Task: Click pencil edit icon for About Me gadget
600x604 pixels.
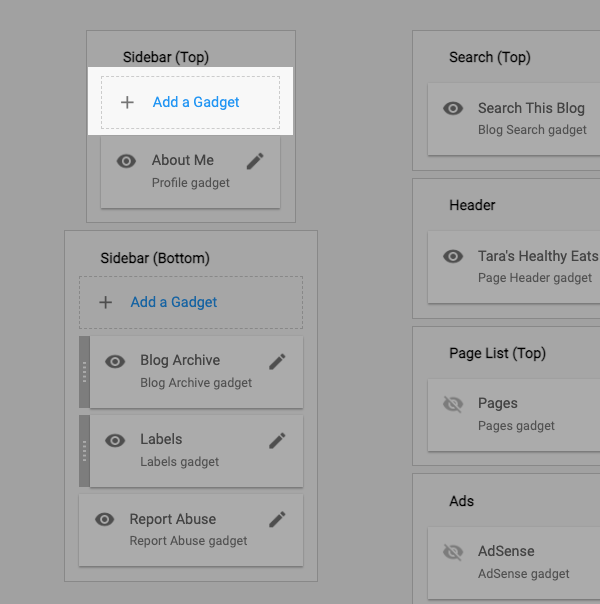Action: coord(255,161)
